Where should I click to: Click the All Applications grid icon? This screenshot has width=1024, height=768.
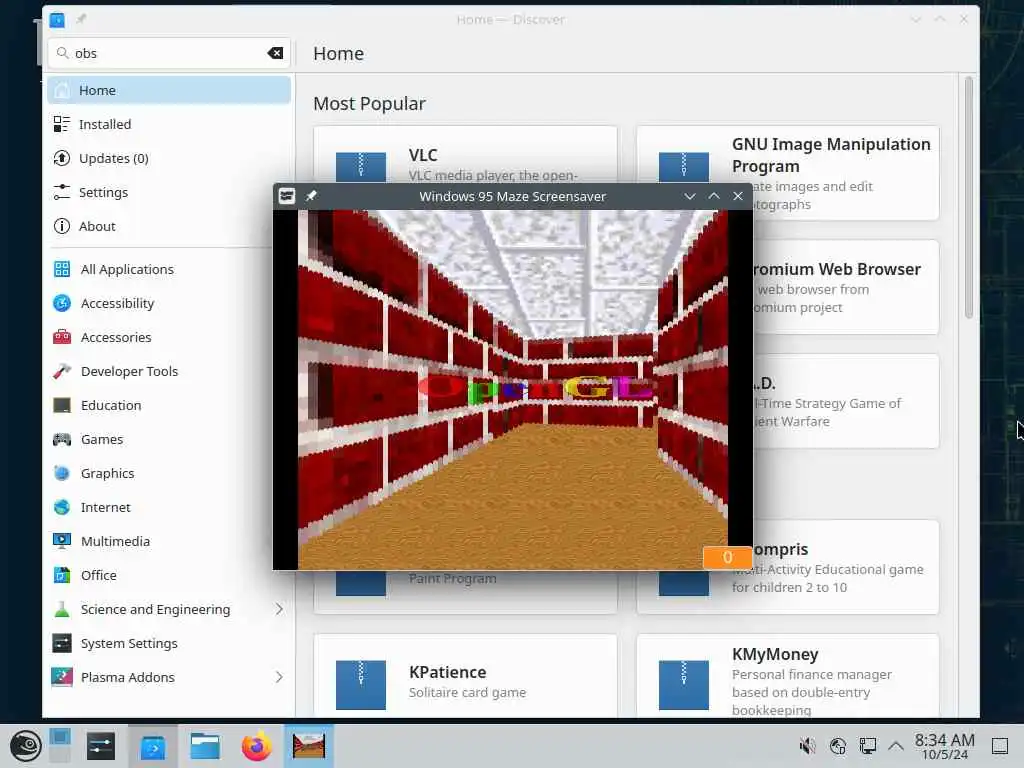[x=62, y=269]
